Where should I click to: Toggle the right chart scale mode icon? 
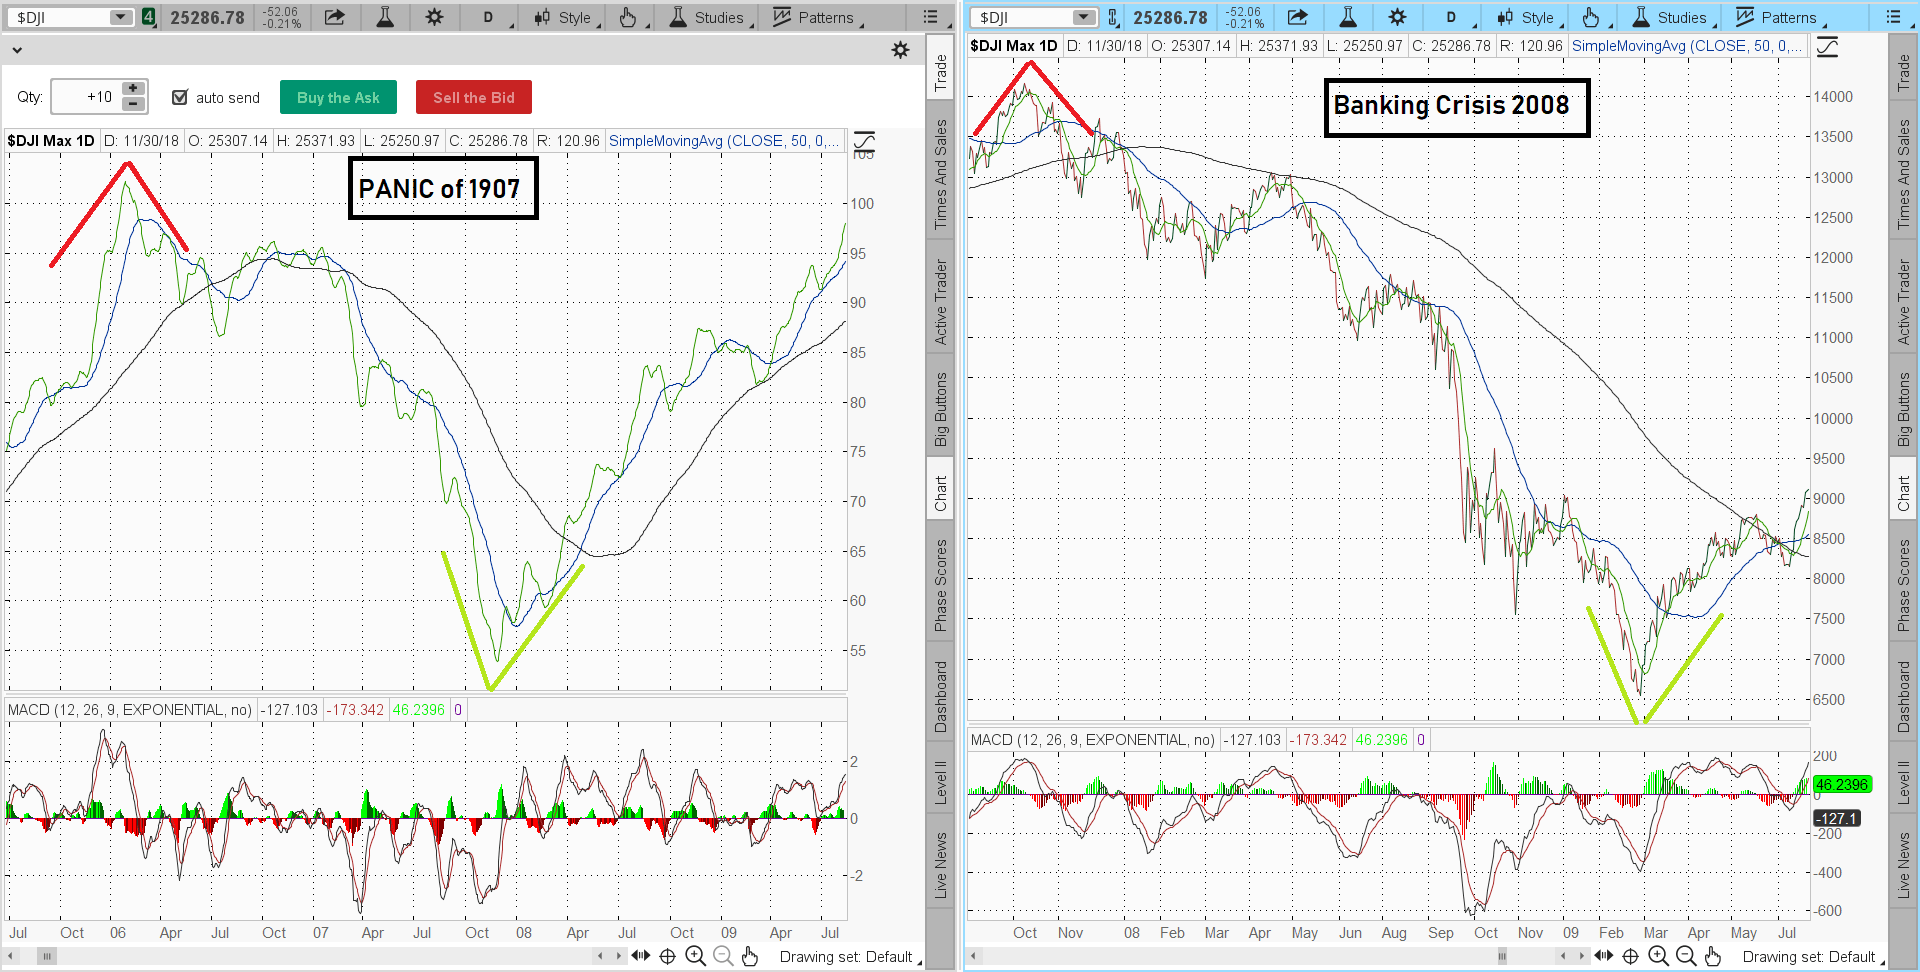(x=1827, y=47)
